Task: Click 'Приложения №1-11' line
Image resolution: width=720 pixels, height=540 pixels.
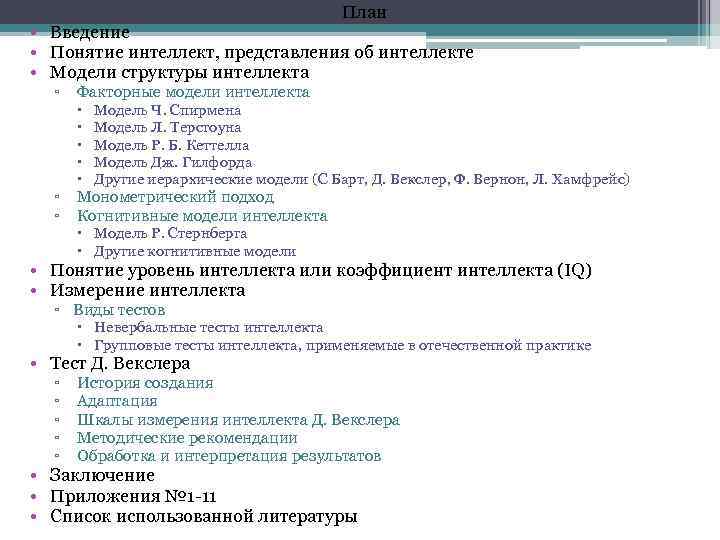Action: point(133,496)
